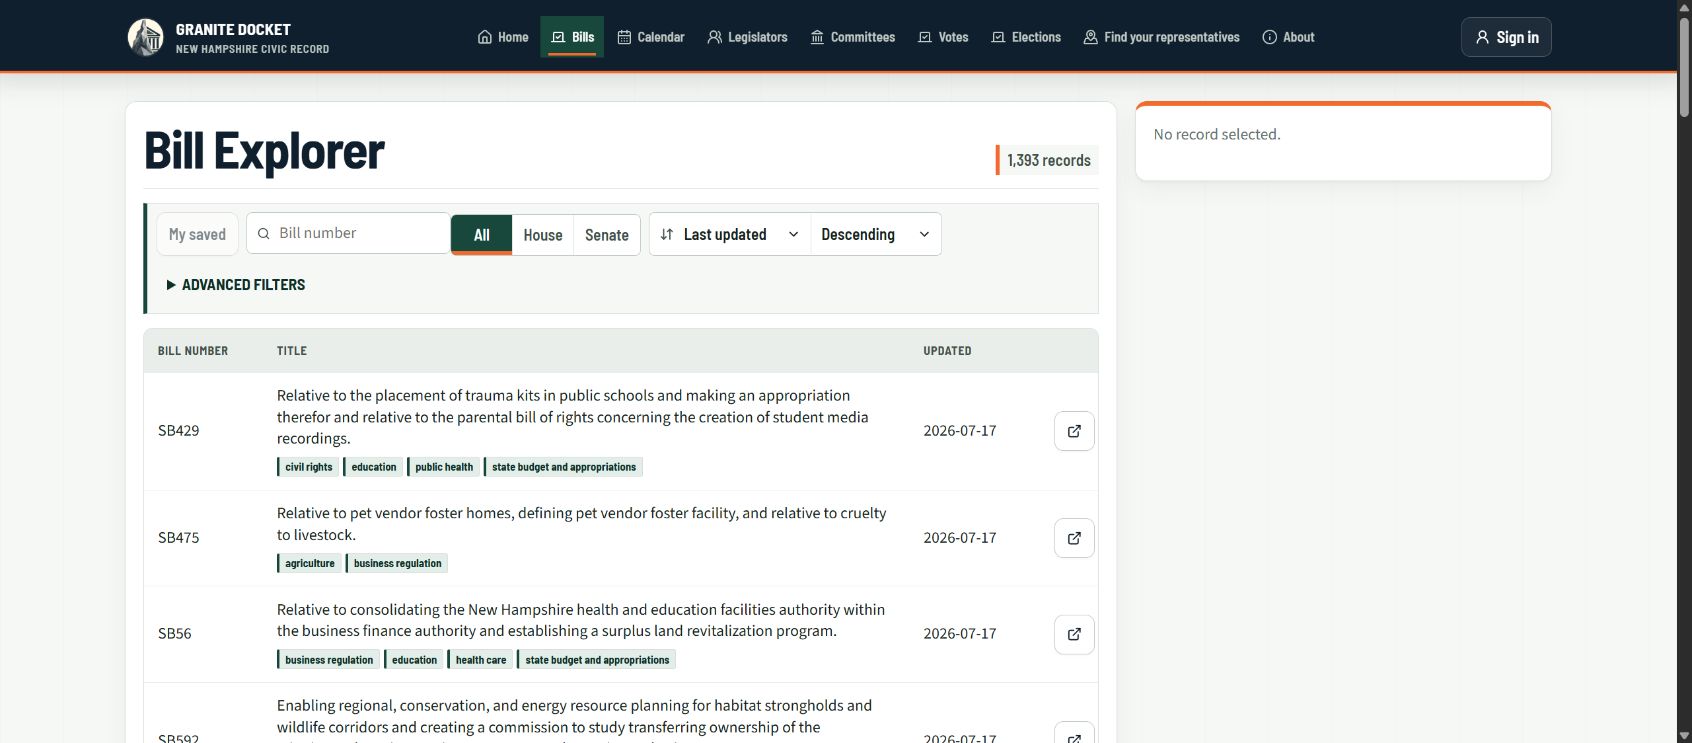Click the 1,393 records count badge
Image resolution: width=1692 pixels, height=743 pixels.
[x=1047, y=160]
